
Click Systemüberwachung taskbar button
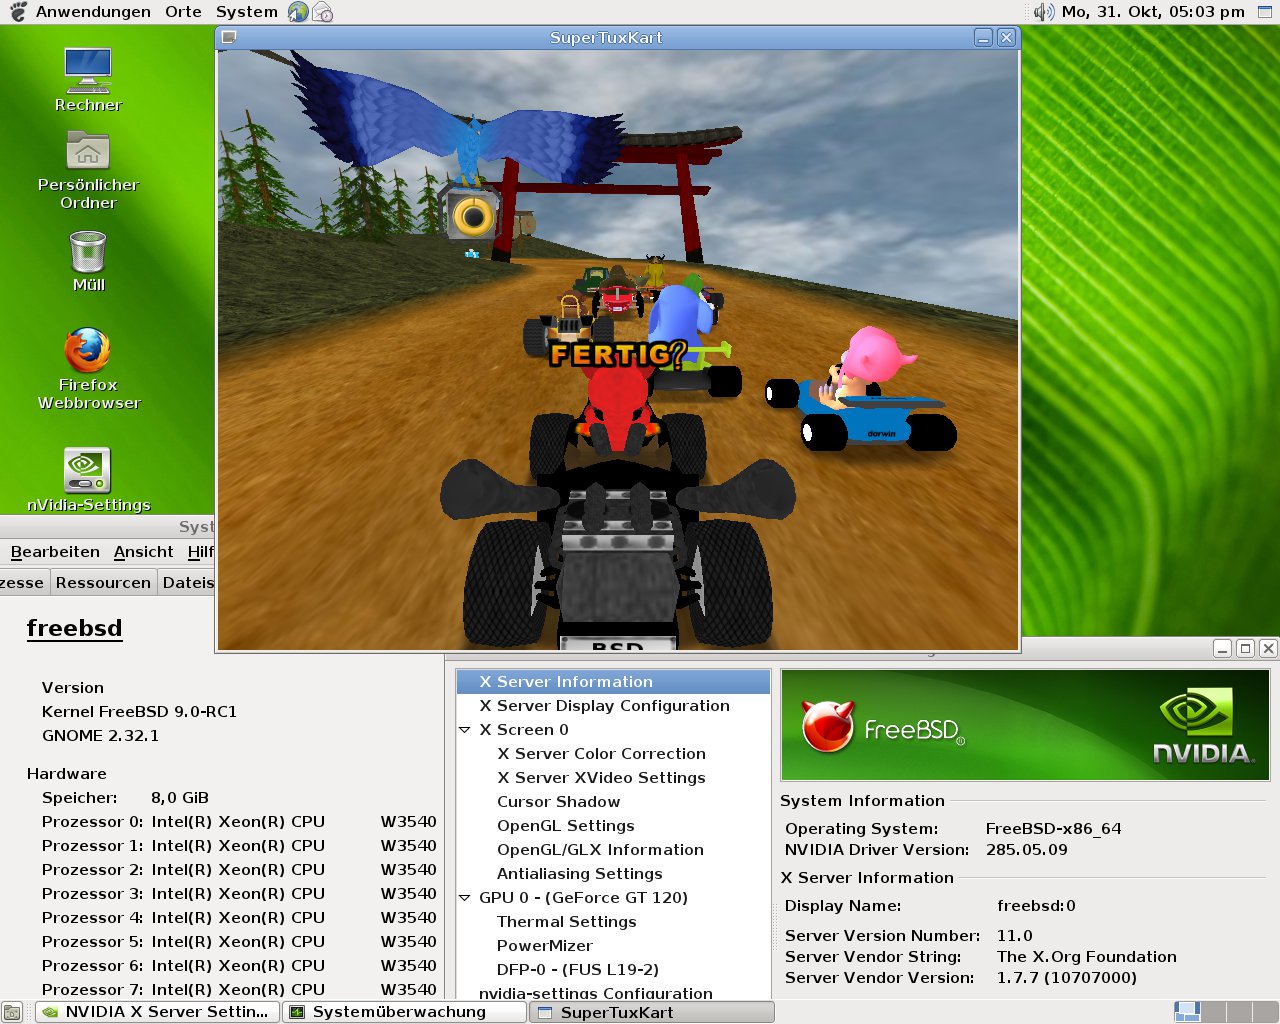click(x=403, y=1012)
